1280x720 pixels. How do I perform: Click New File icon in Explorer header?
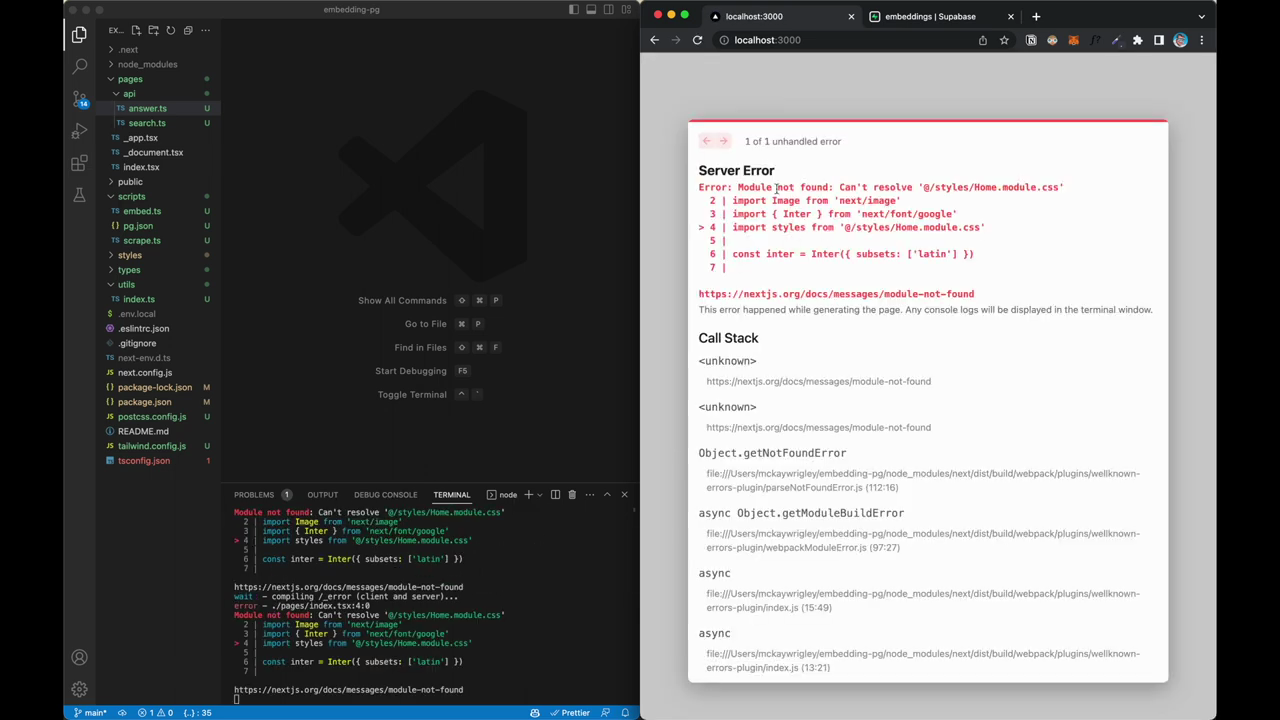tap(136, 30)
